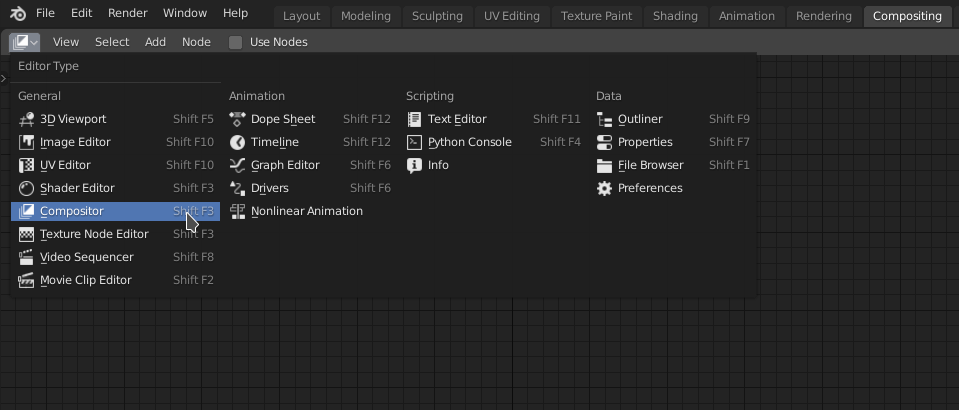The image size is (959, 410).
Task: Open the Help menu
Action: 235,13
